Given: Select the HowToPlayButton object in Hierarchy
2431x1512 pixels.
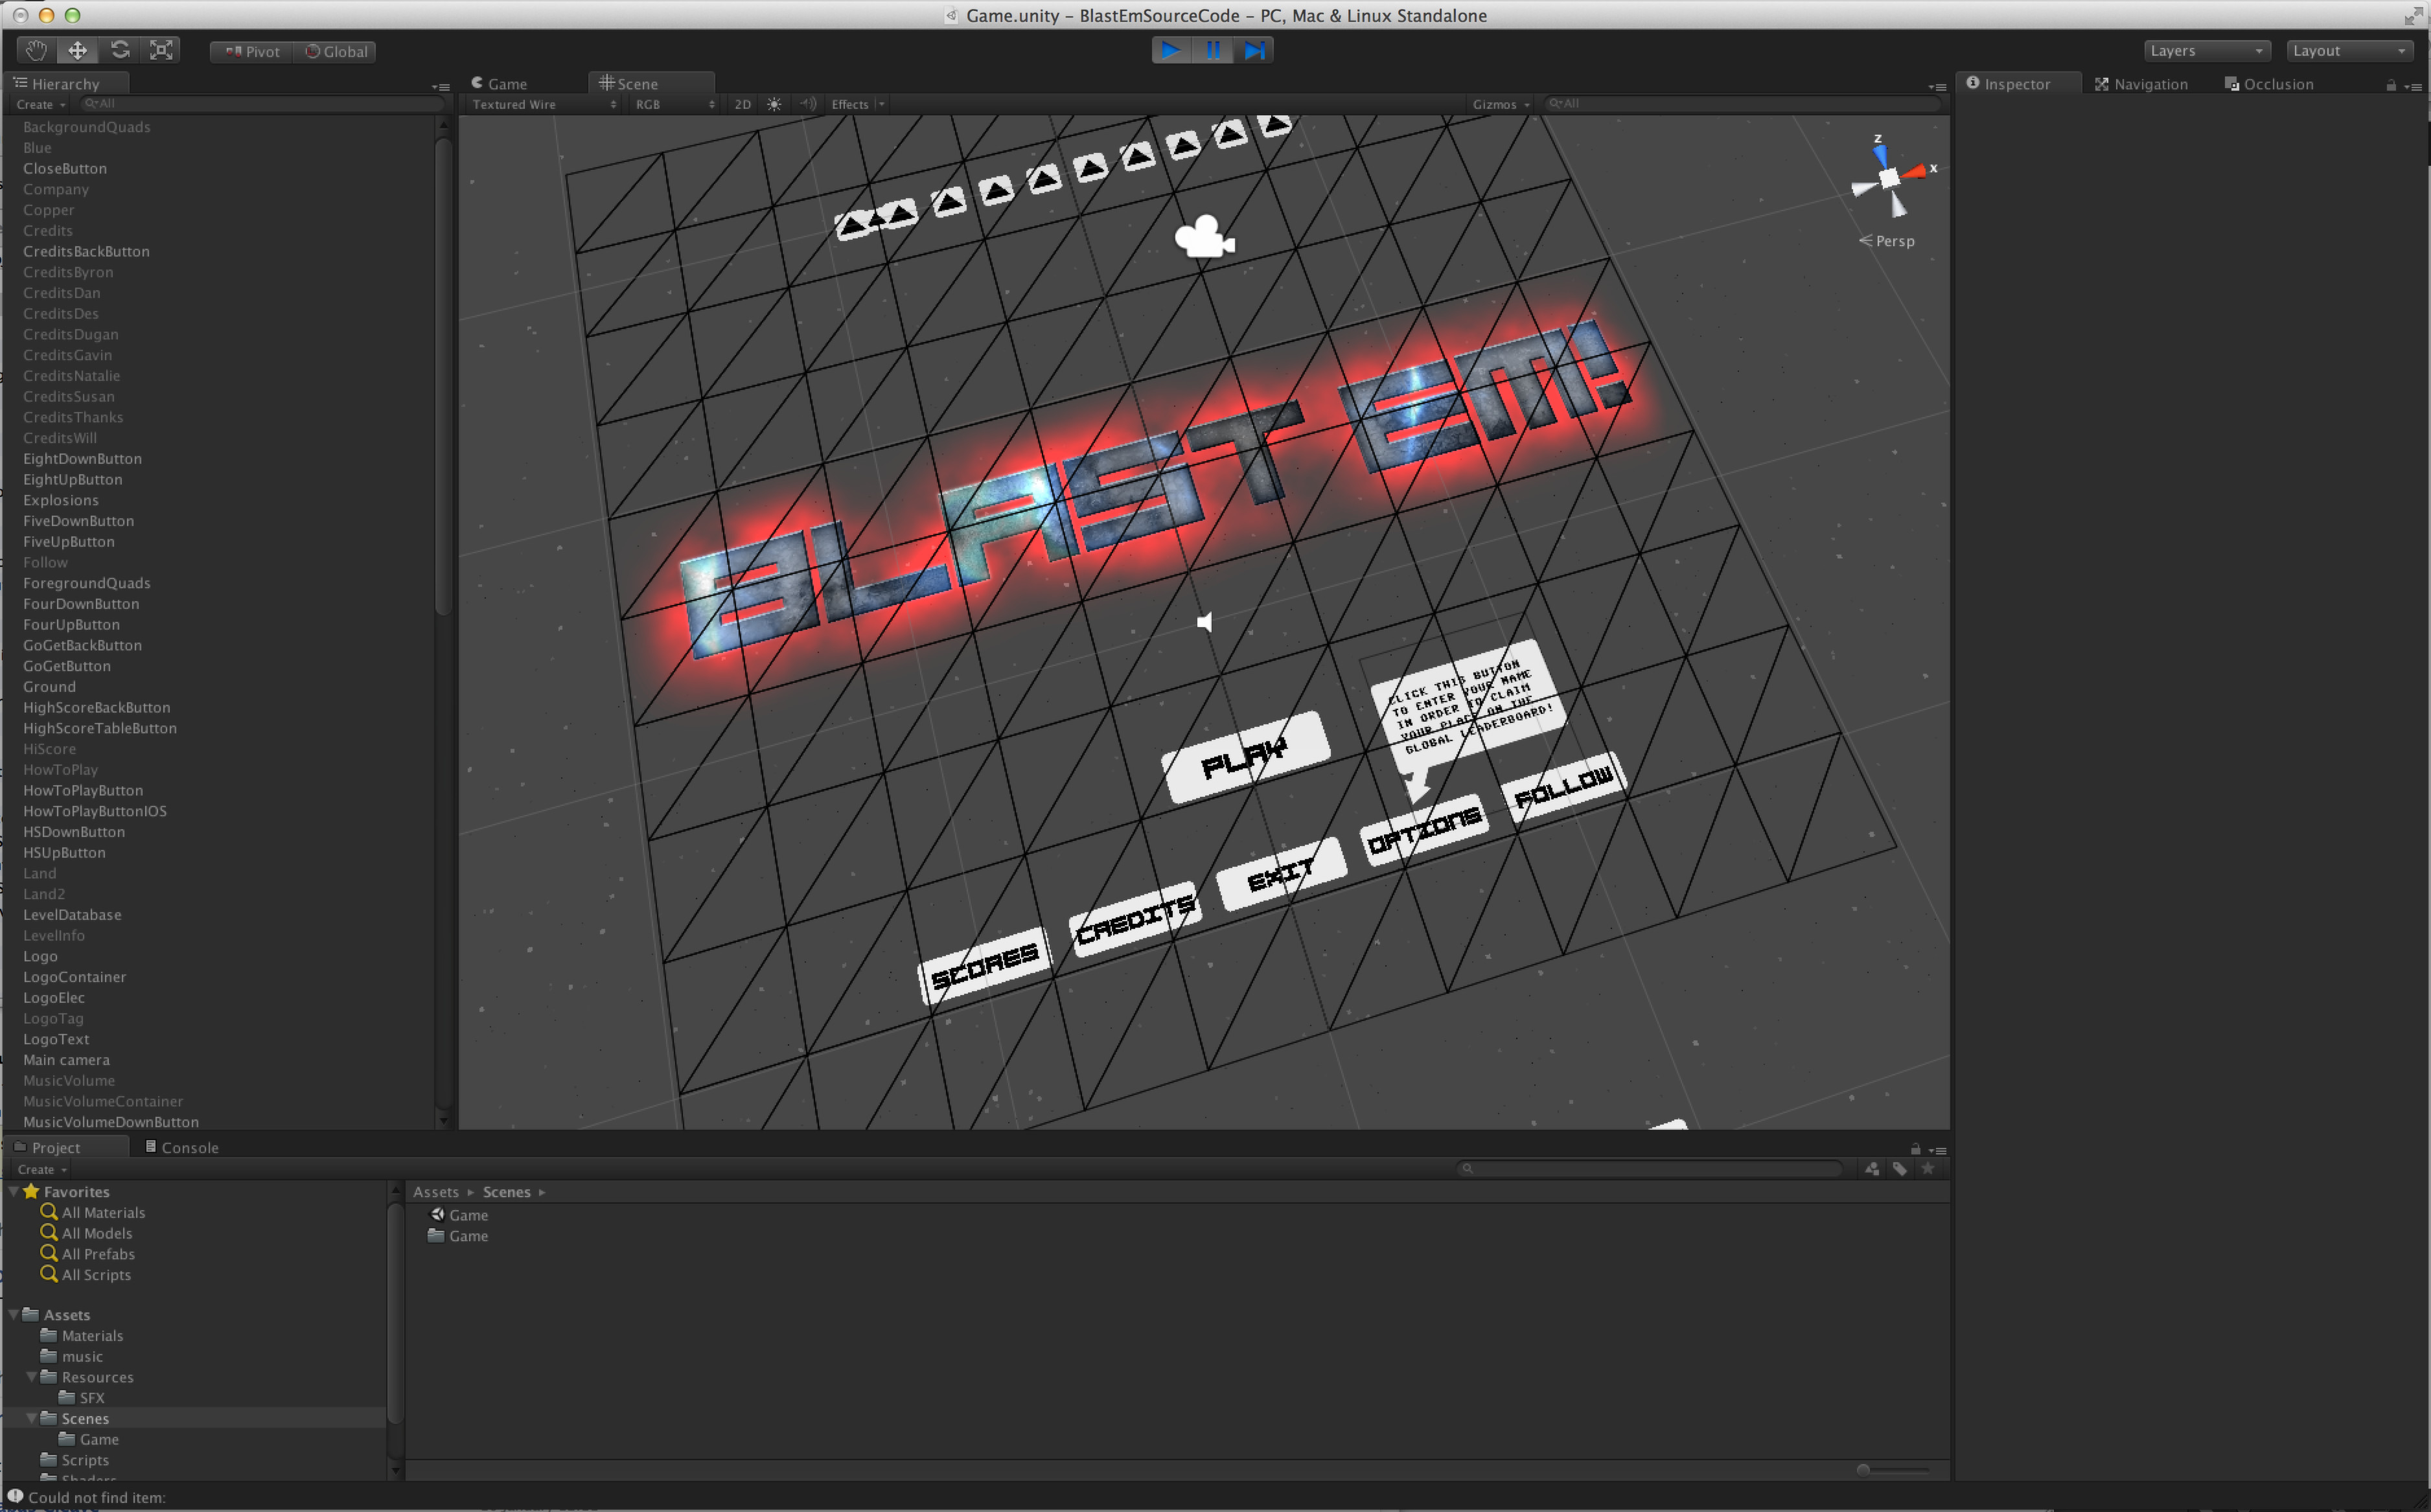Looking at the screenshot, I should point(83,790).
